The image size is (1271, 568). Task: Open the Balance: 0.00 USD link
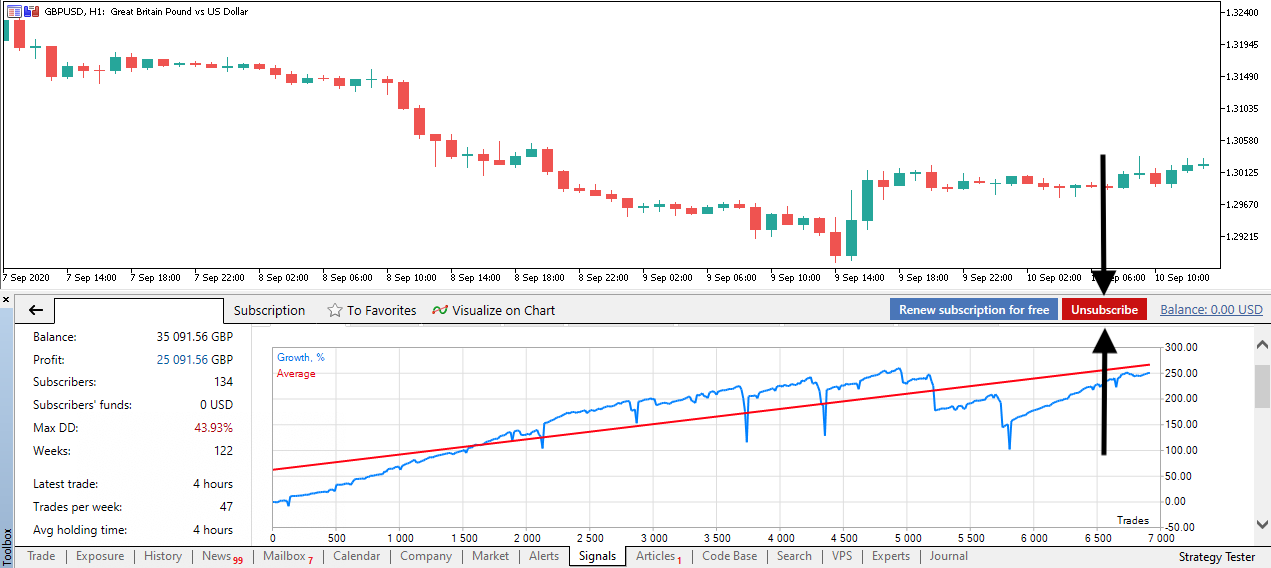click(1211, 310)
